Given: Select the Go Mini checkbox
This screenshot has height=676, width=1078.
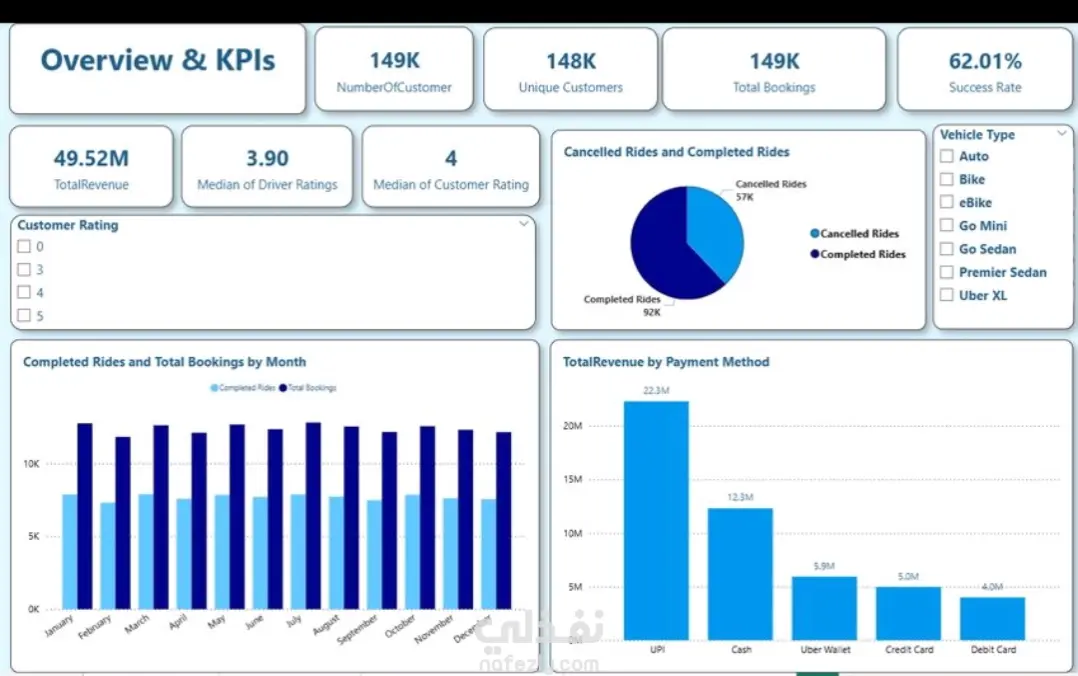Looking at the screenshot, I should point(947,226).
